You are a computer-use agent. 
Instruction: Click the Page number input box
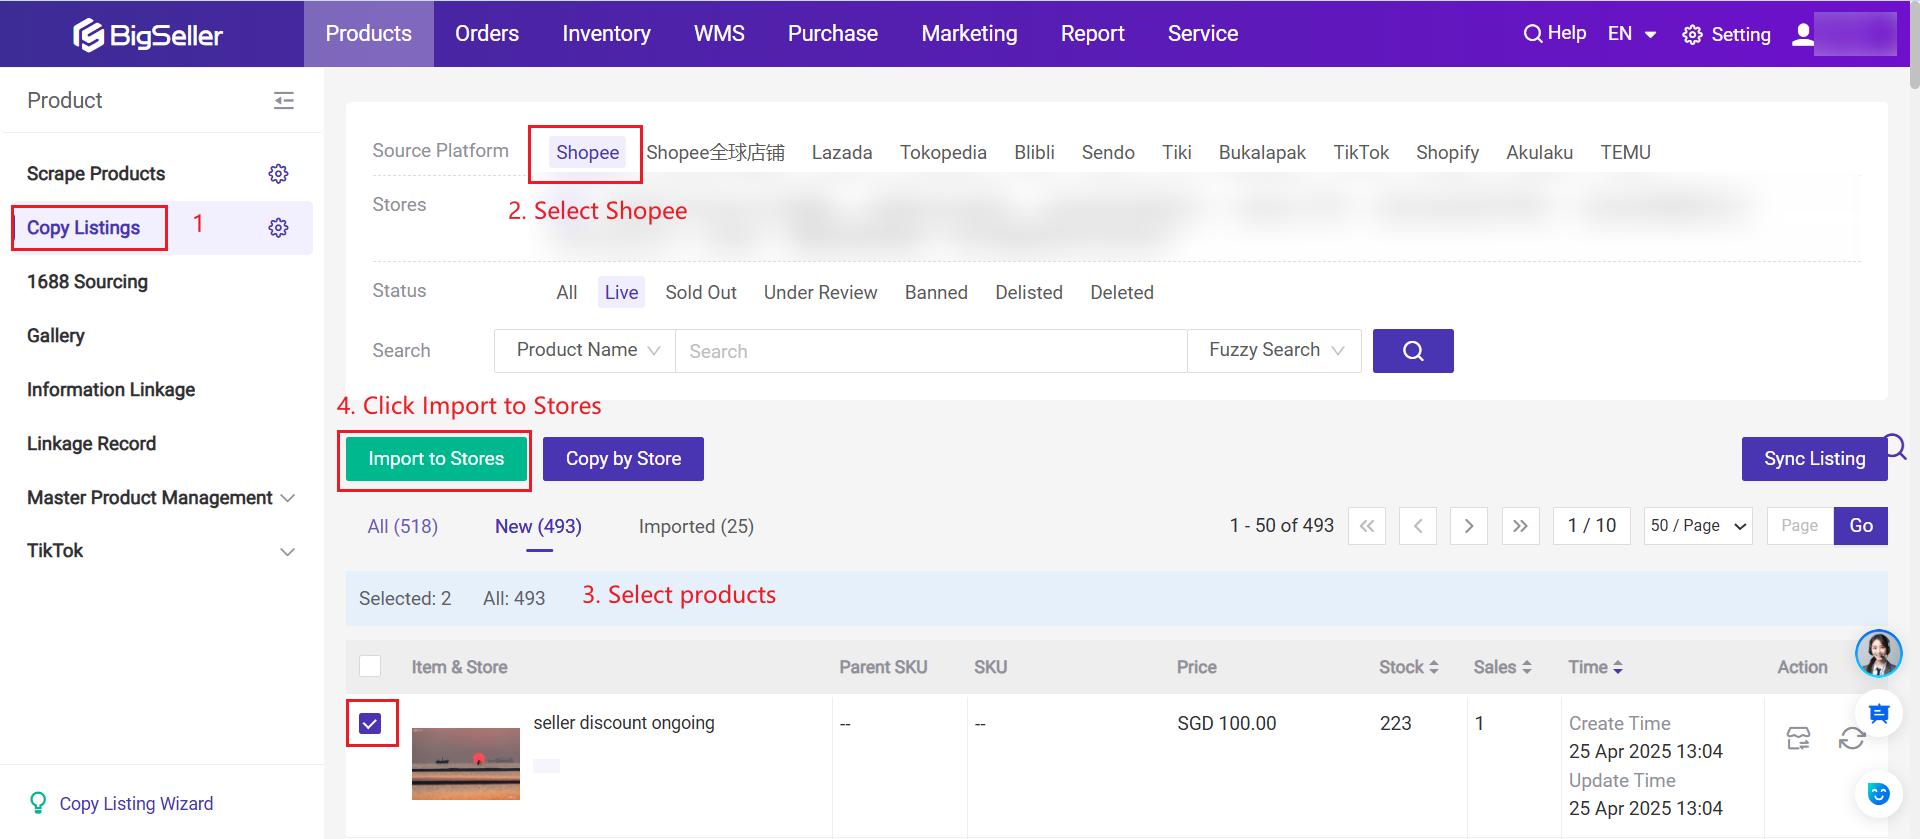[1800, 526]
